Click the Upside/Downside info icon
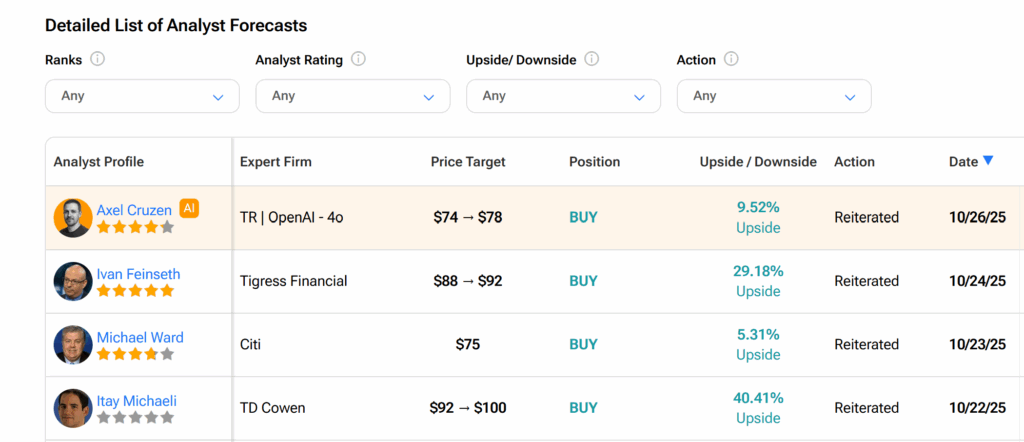1024x442 pixels. click(x=591, y=59)
